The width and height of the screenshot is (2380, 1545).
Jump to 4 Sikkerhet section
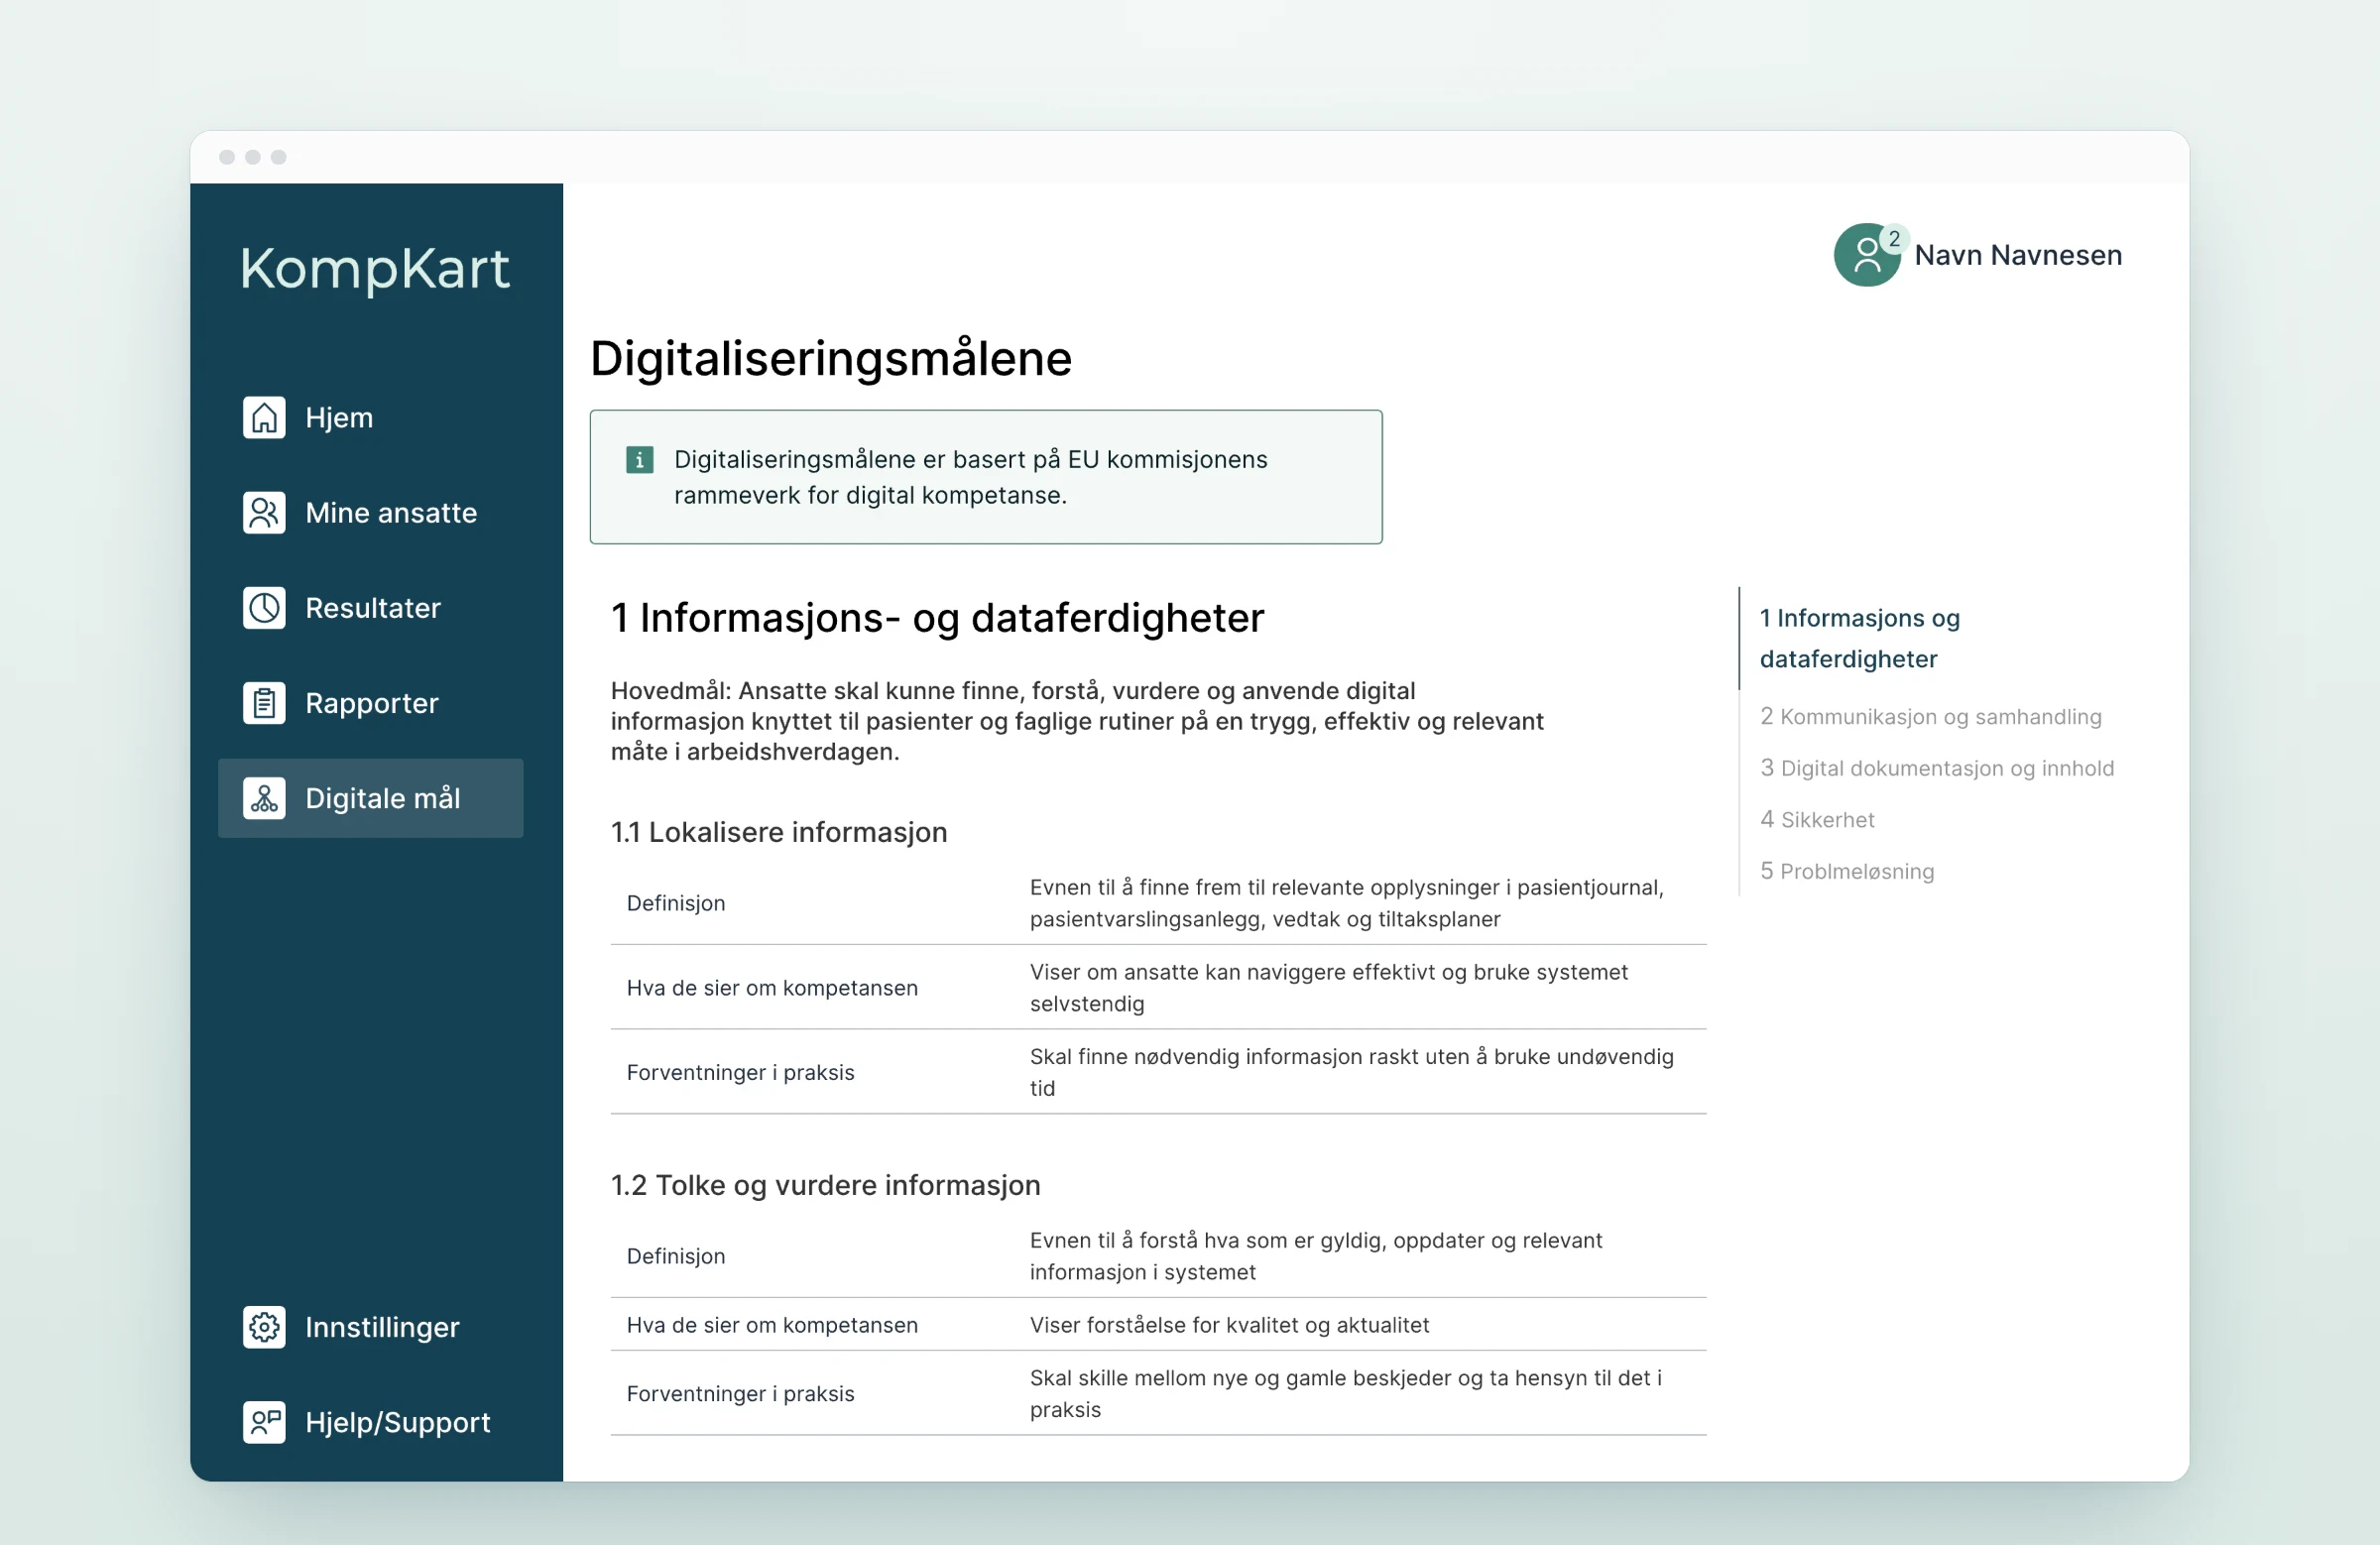coord(1817,820)
